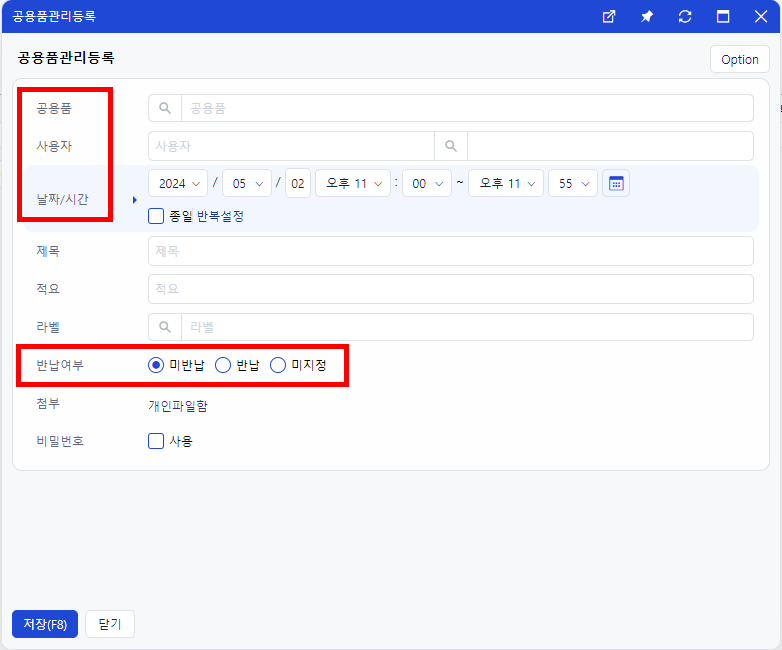Click the 공용품 input field
This screenshot has width=782, height=650.
click(x=467, y=108)
